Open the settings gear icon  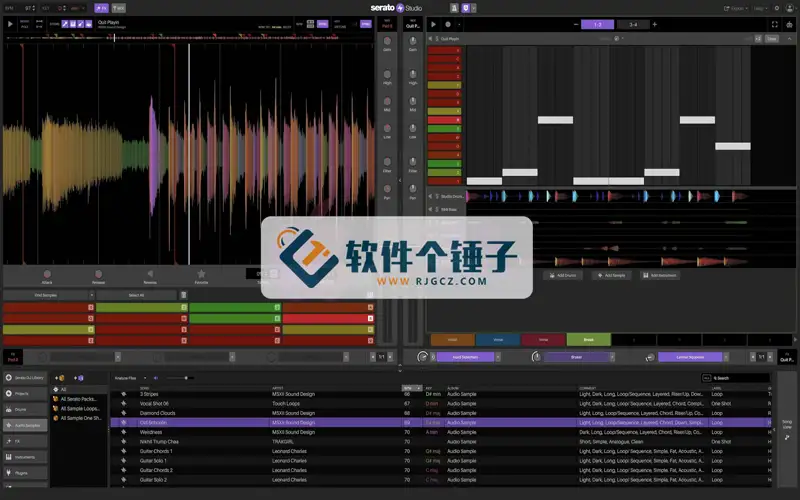[774, 8]
